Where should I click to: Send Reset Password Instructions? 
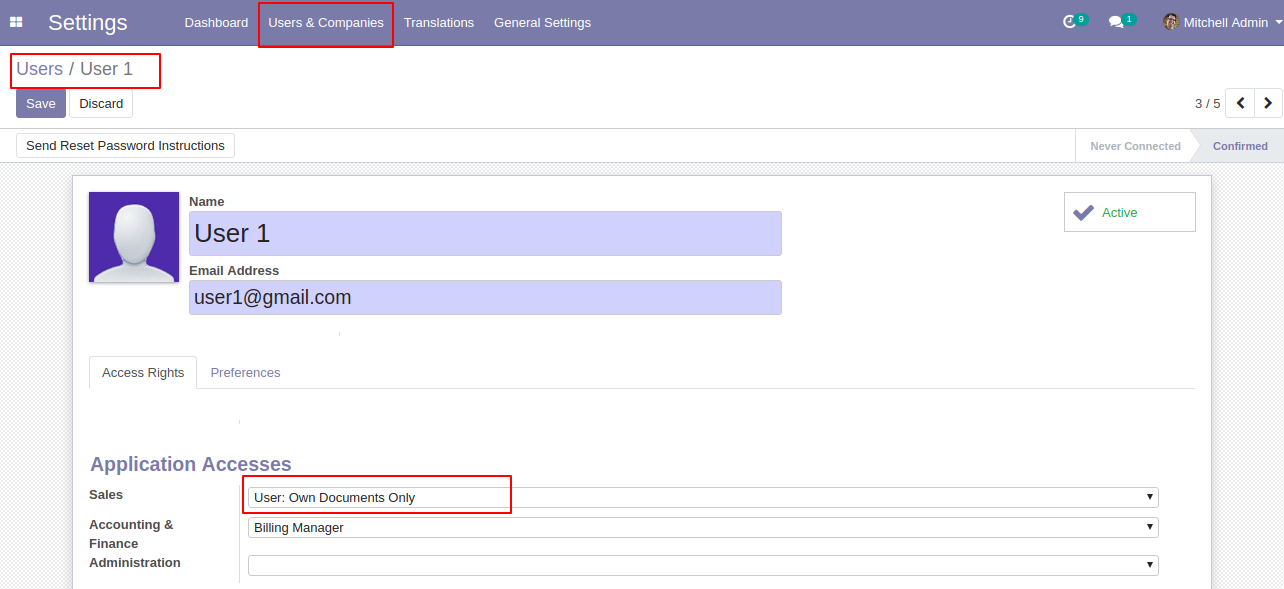pos(125,145)
